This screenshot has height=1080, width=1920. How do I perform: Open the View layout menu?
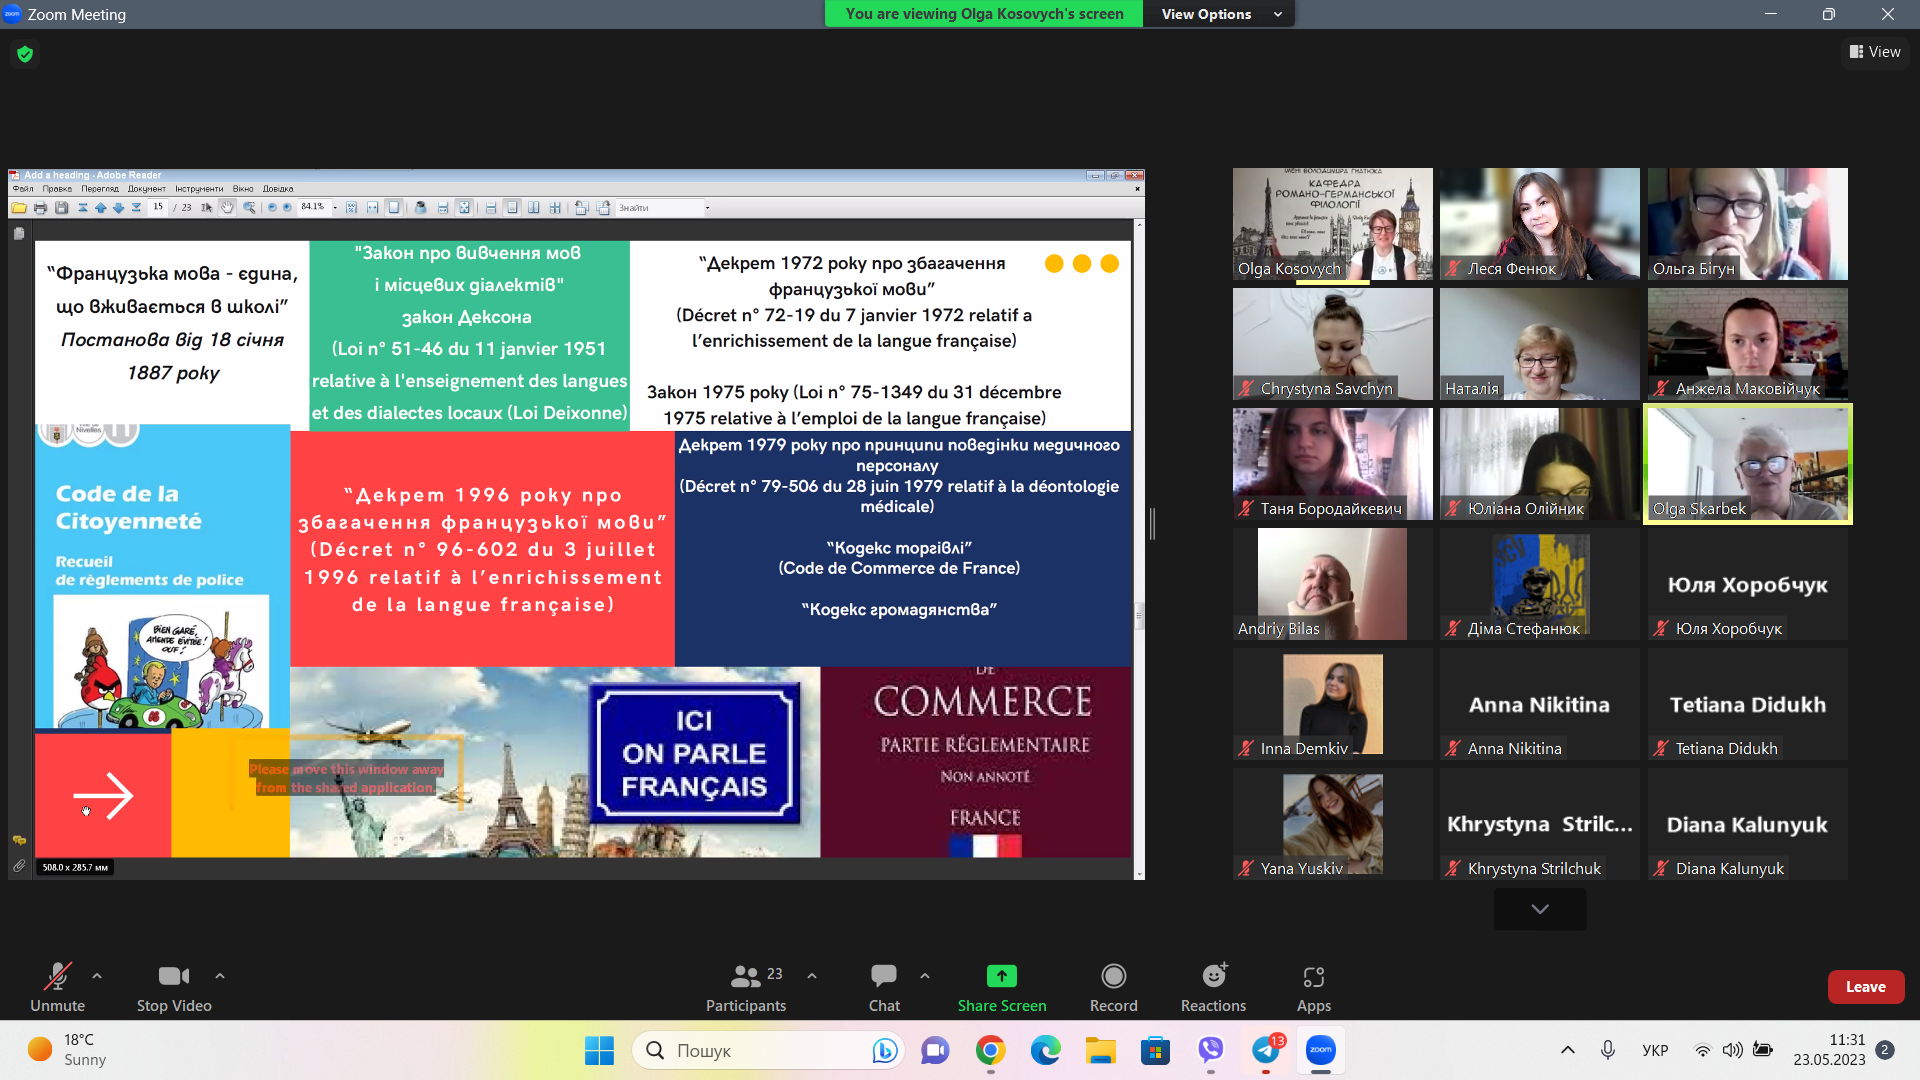[x=1875, y=52]
